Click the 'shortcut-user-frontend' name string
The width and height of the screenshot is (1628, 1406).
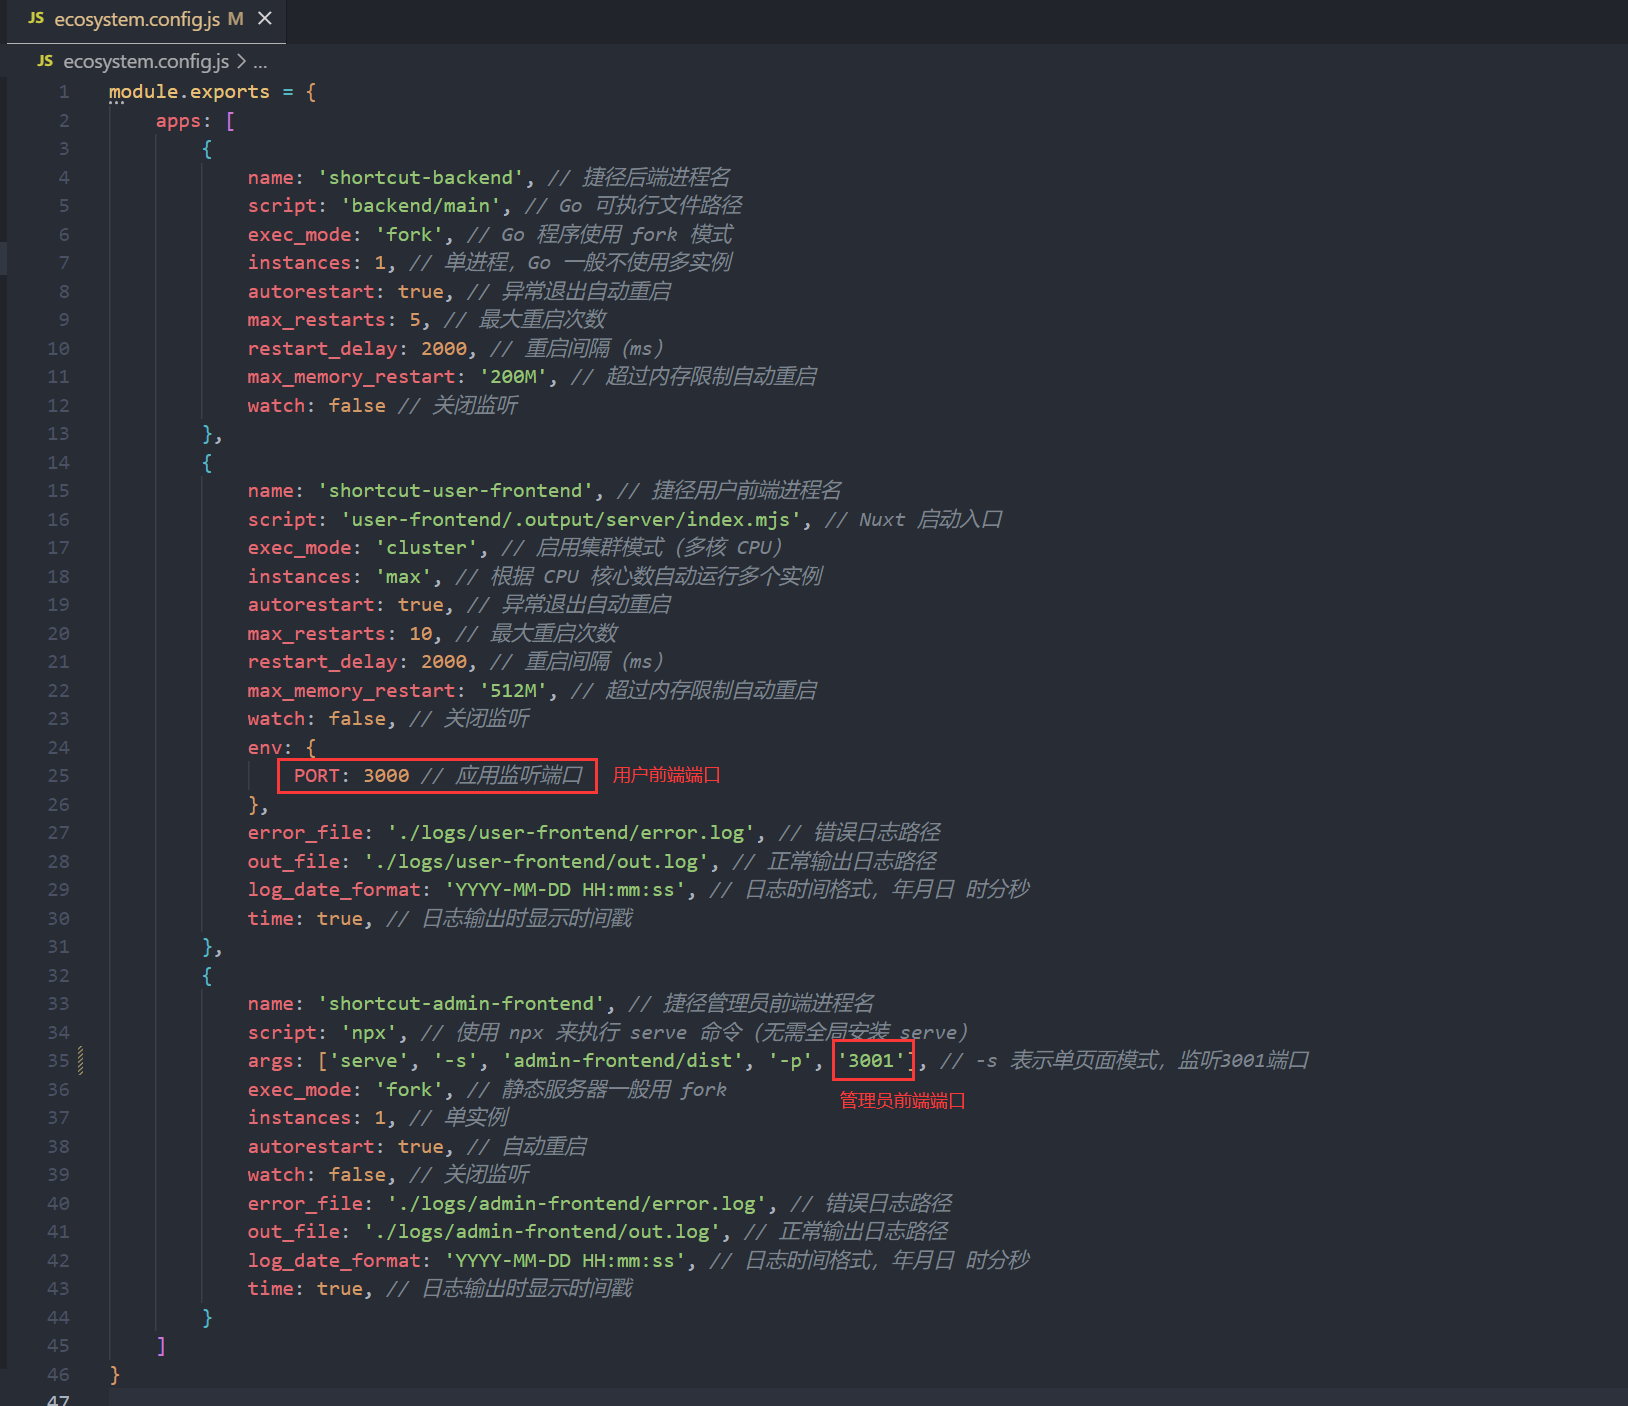tap(456, 491)
